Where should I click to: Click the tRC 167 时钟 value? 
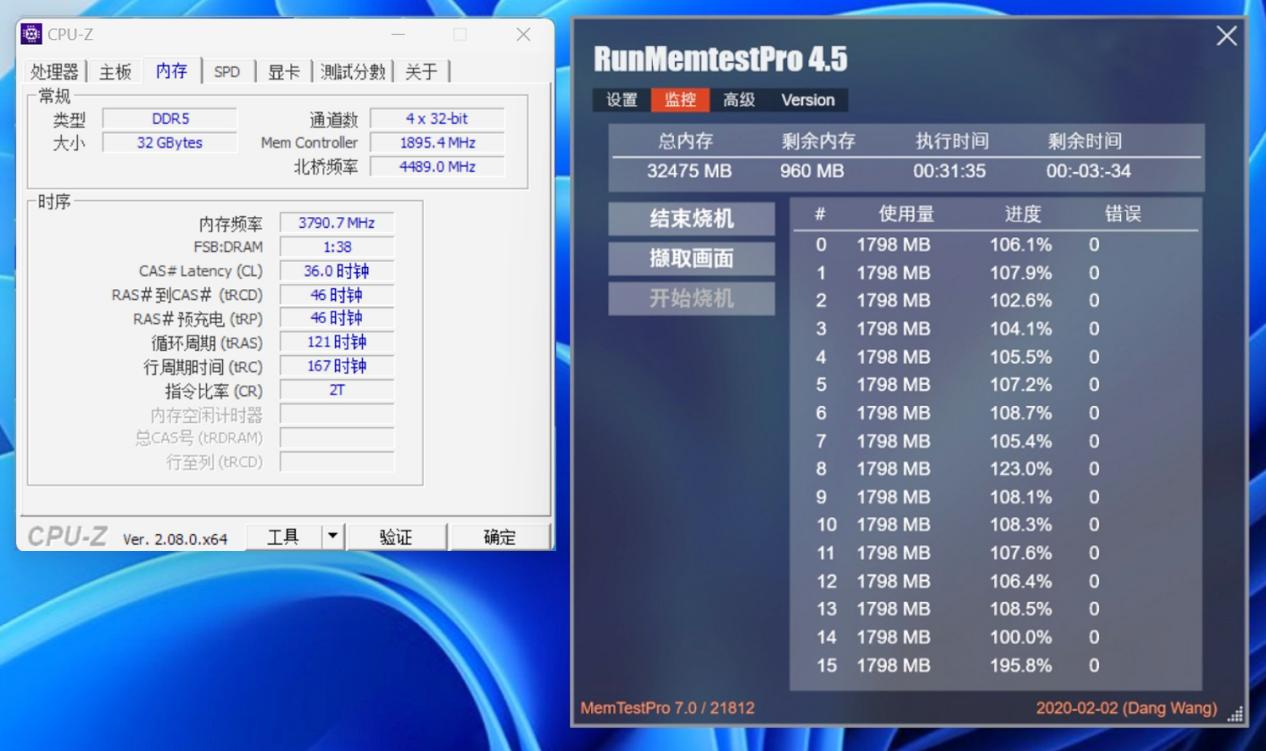[x=337, y=366]
